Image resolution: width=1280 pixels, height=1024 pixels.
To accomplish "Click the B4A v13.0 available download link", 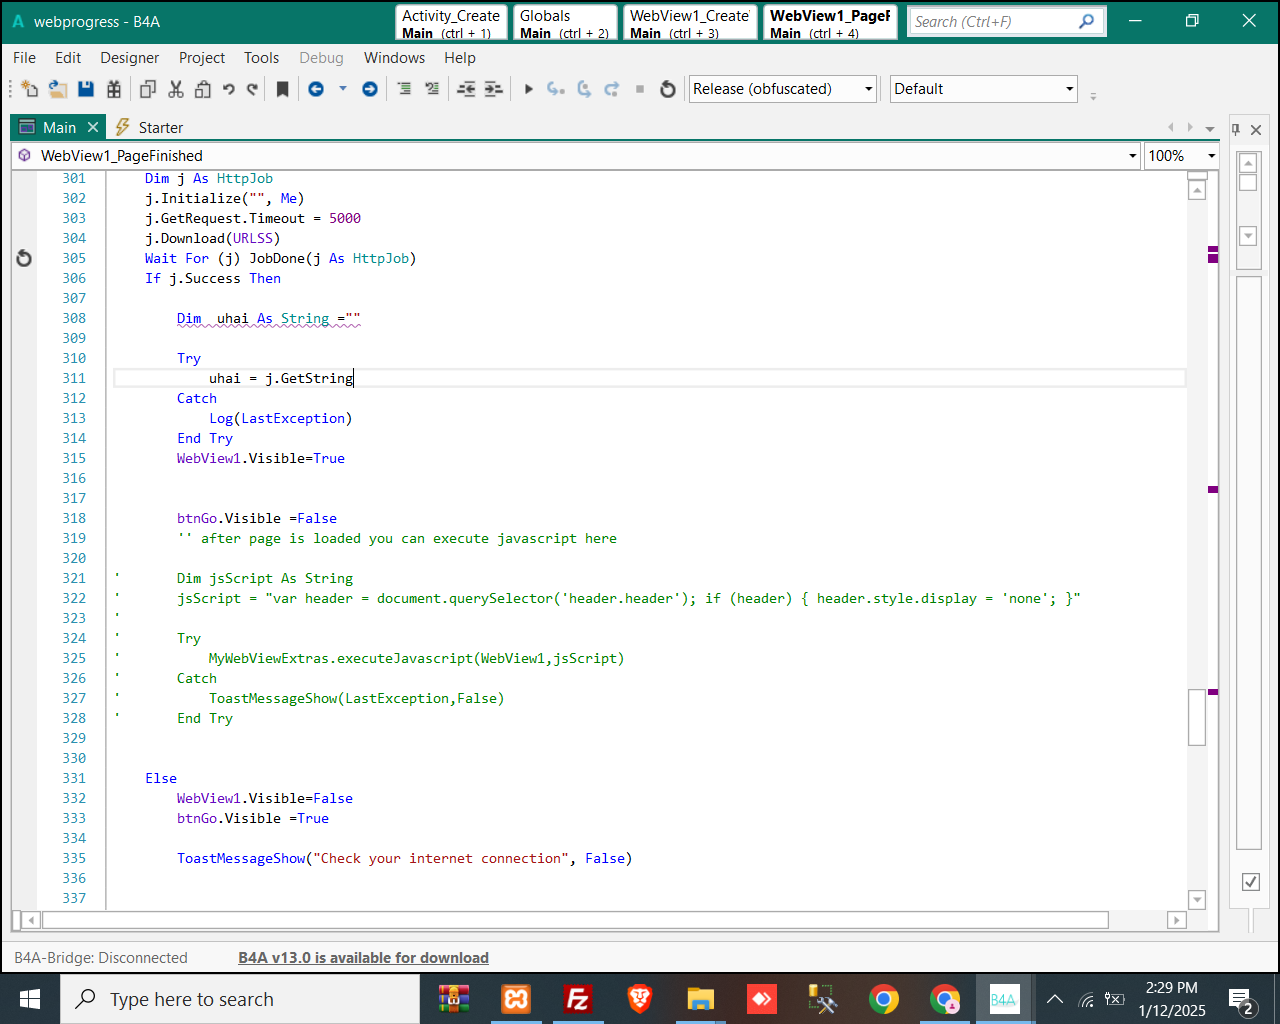I will pyautogui.click(x=363, y=958).
